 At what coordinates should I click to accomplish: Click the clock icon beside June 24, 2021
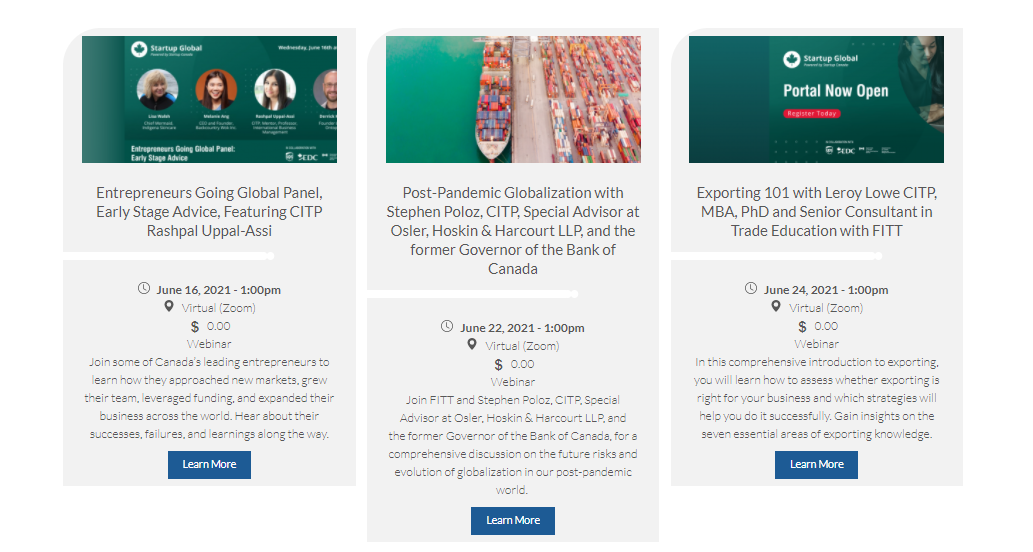[x=751, y=289]
